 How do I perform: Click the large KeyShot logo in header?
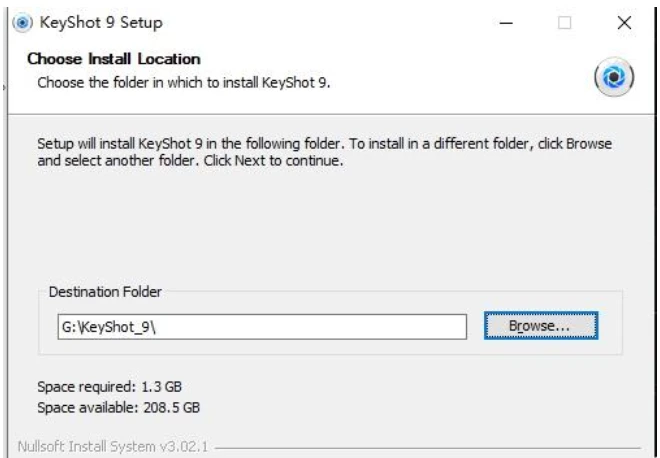[x=614, y=77]
